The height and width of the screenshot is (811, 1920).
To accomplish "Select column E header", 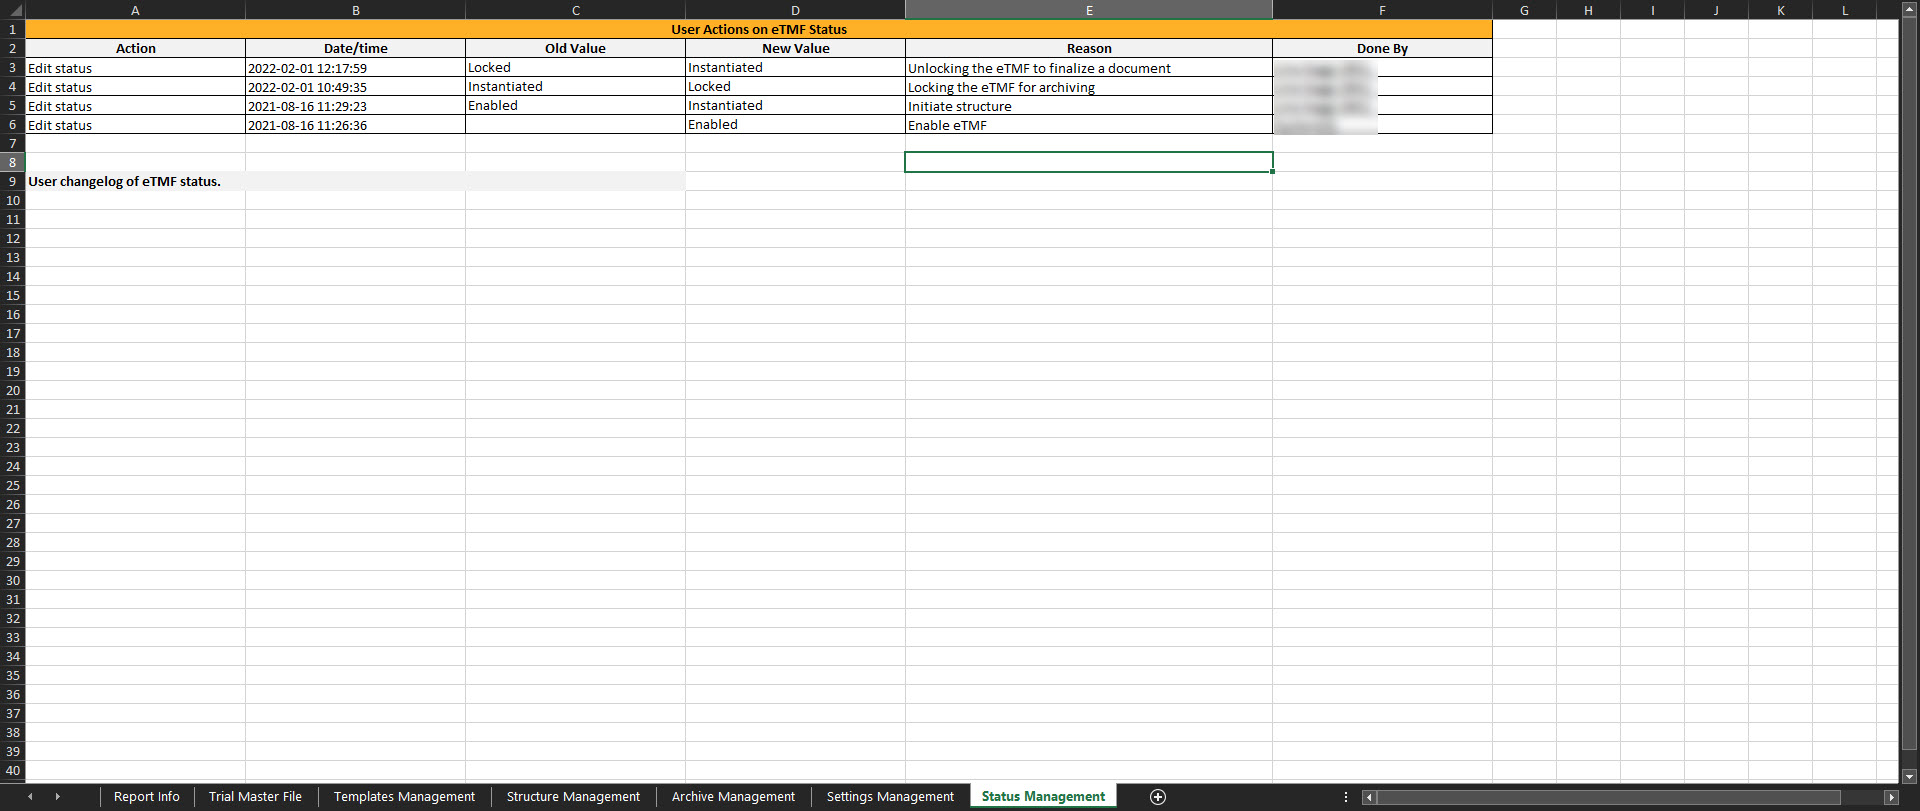I will tap(1088, 10).
